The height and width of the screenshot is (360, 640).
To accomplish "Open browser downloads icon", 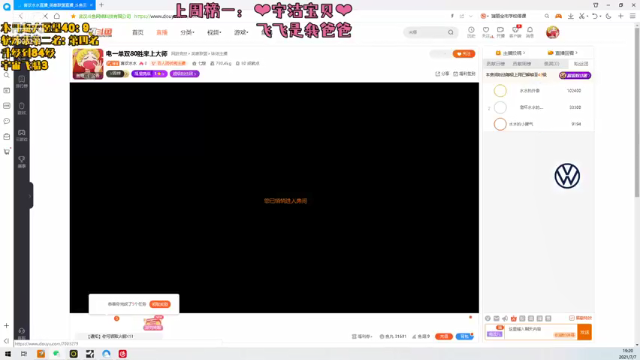I will [571, 16].
